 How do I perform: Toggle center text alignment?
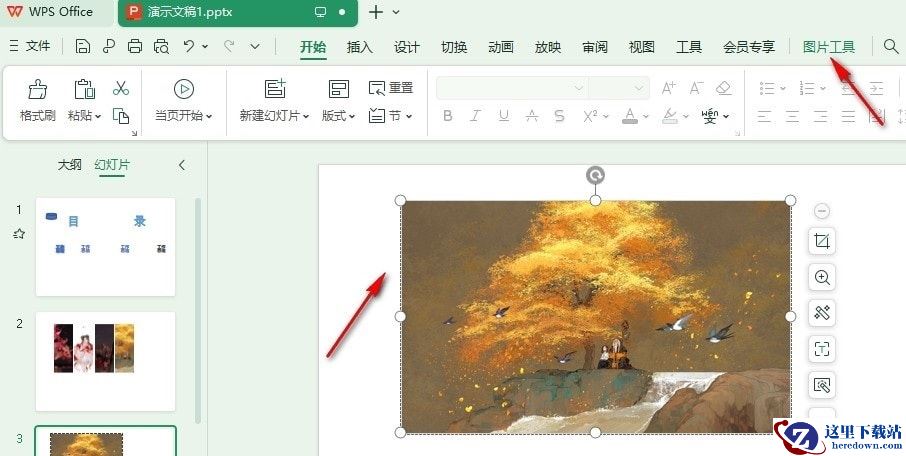792,116
